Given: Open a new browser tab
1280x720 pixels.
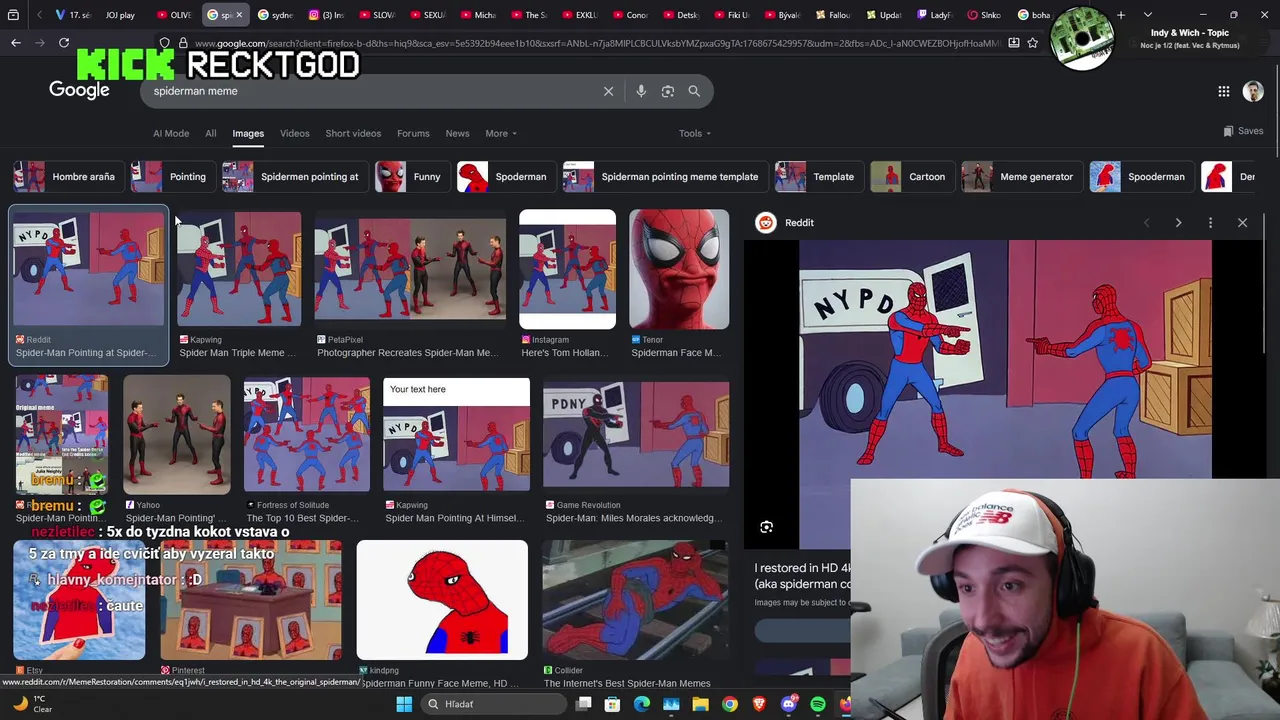Looking at the screenshot, I should [x=1121, y=15].
